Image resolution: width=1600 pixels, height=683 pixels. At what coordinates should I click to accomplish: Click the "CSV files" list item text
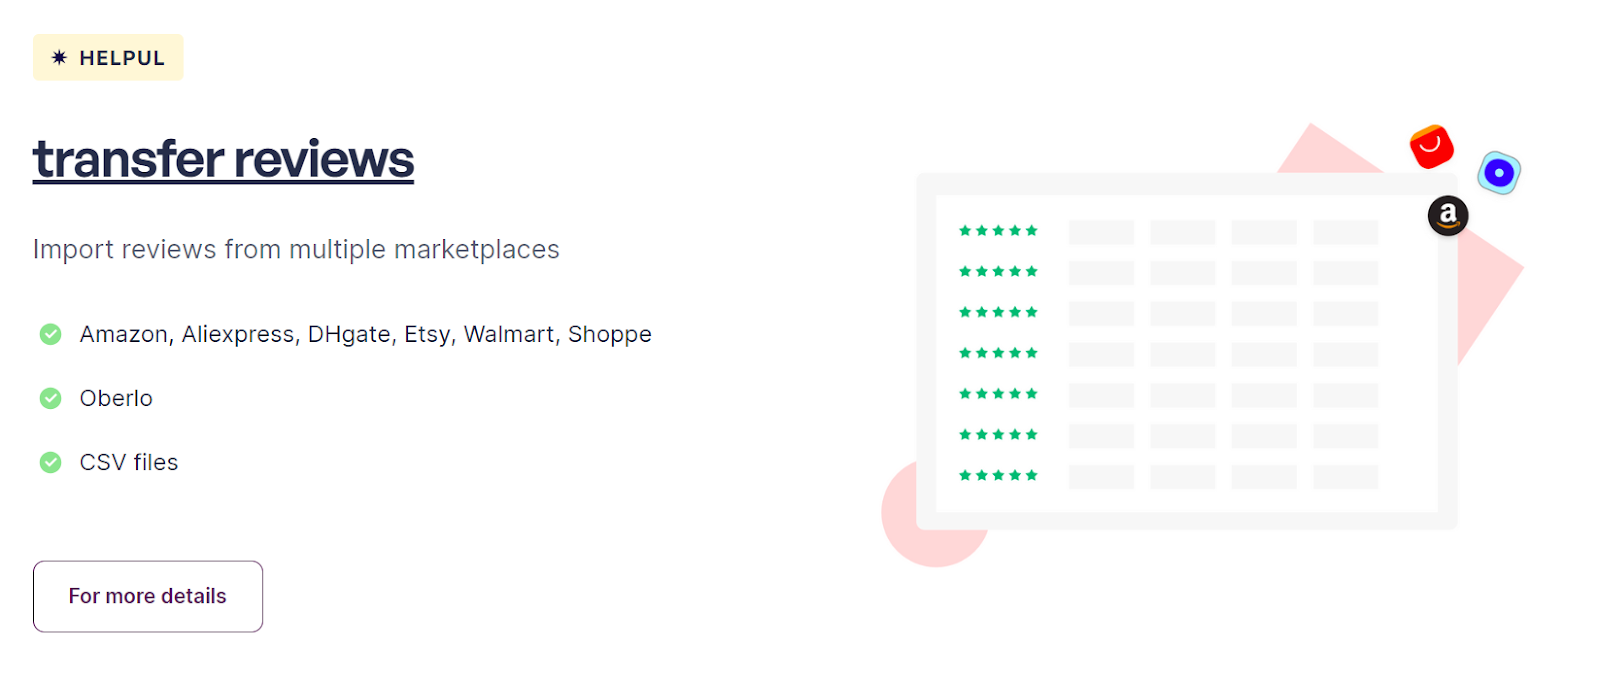tap(129, 462)
